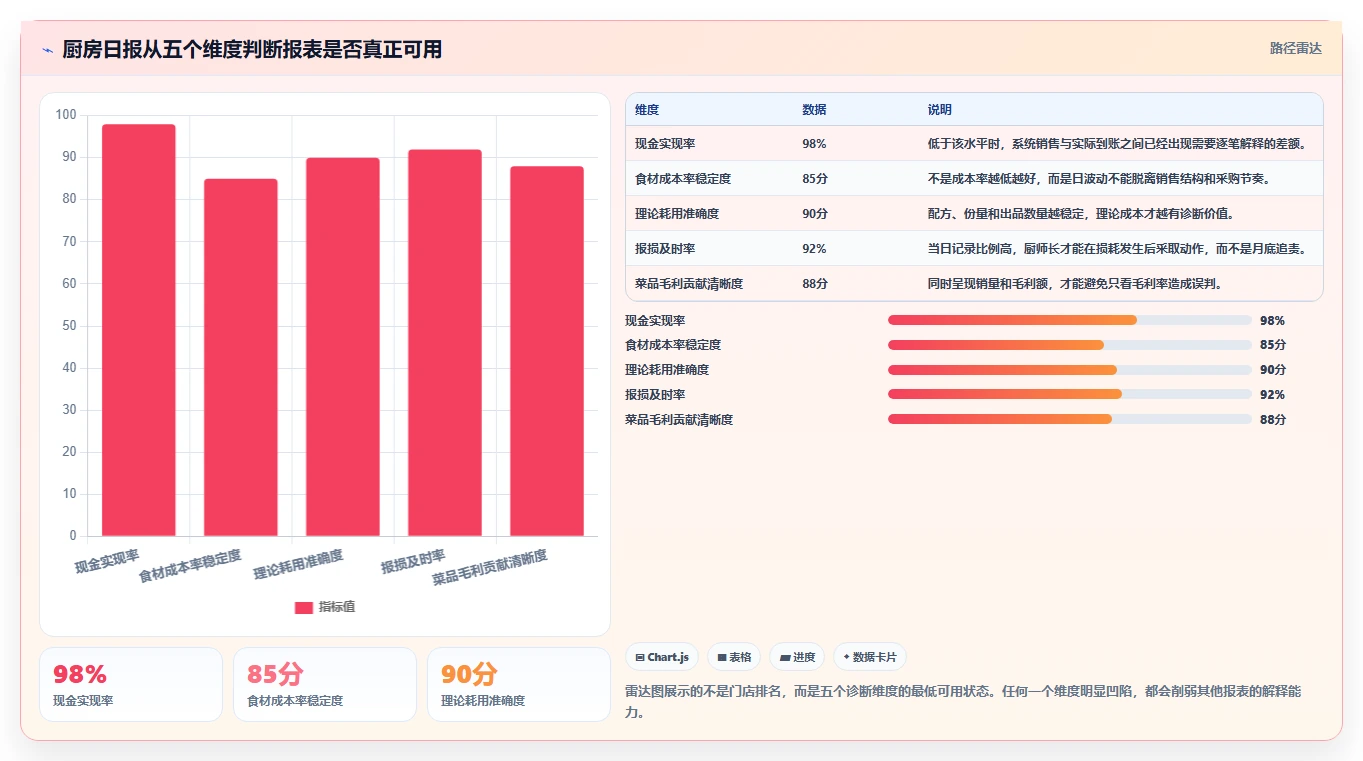Click the 报损及时率 bar in chart
This screenshot has height=761, width=1363.
pyautogui.click(x=445, y=343)
